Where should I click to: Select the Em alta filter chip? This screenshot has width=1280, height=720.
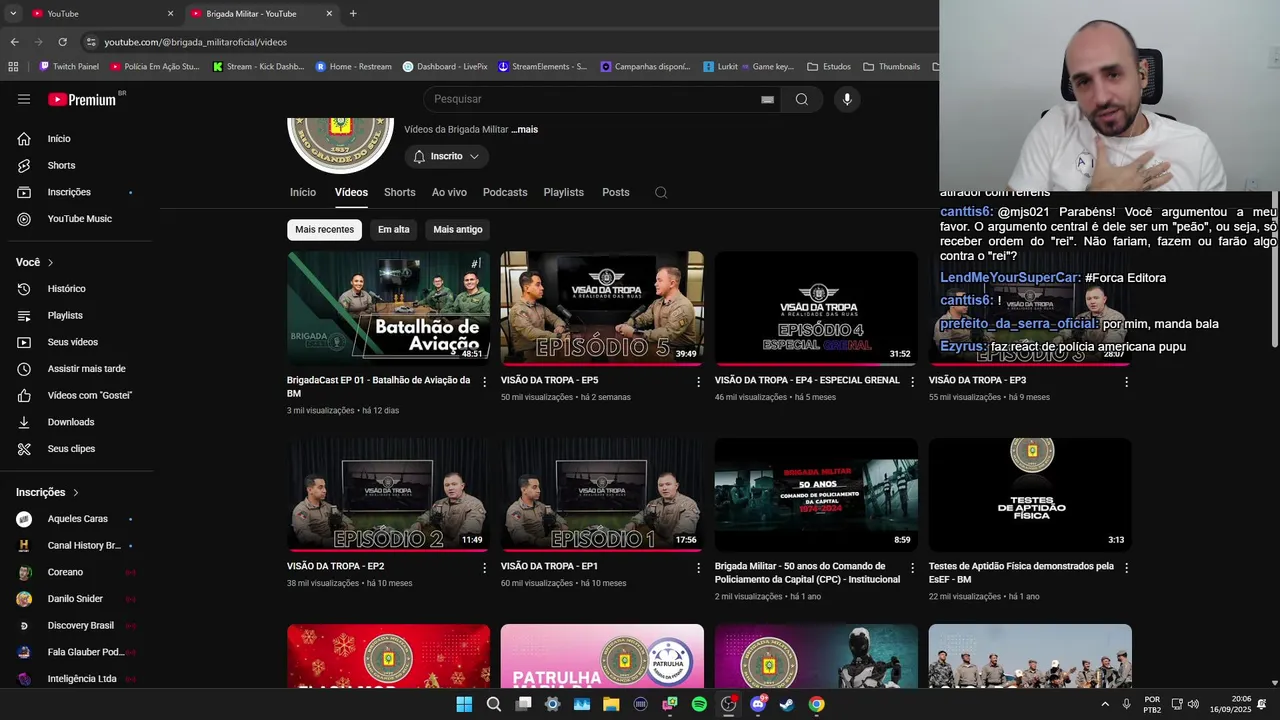click(x=394, y=230)
